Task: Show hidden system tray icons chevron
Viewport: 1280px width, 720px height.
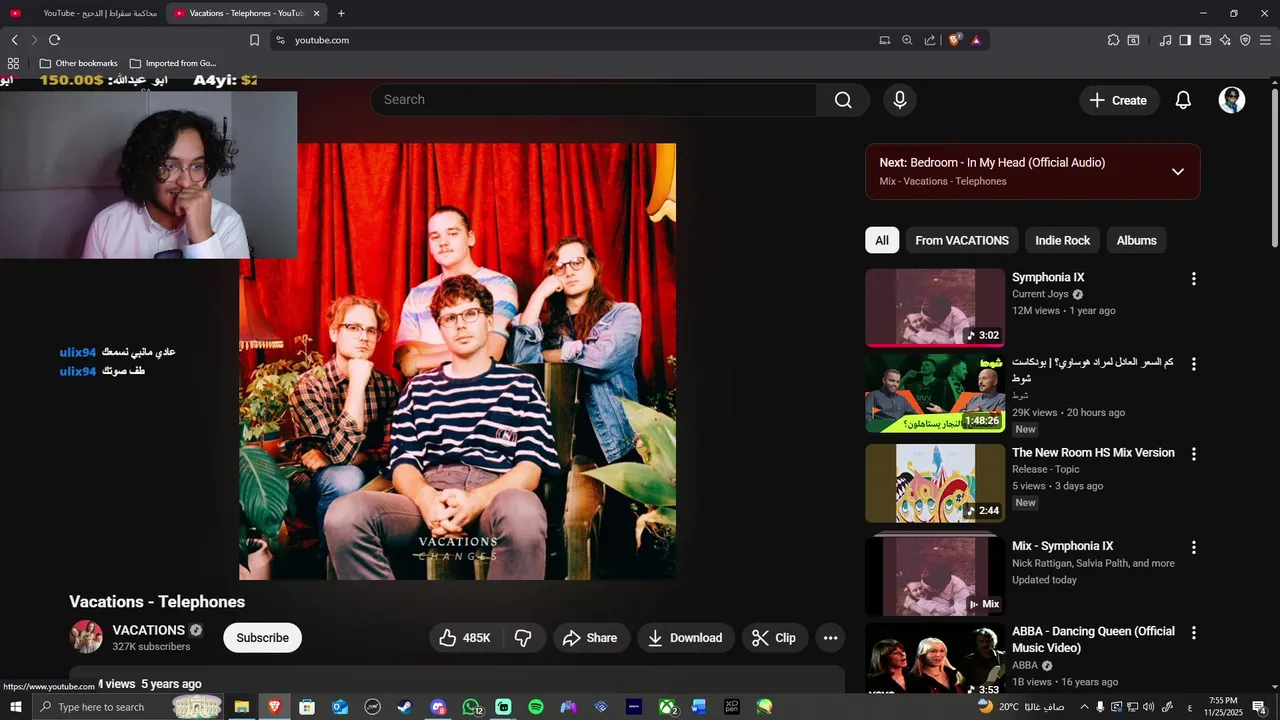Action: 1084,707
